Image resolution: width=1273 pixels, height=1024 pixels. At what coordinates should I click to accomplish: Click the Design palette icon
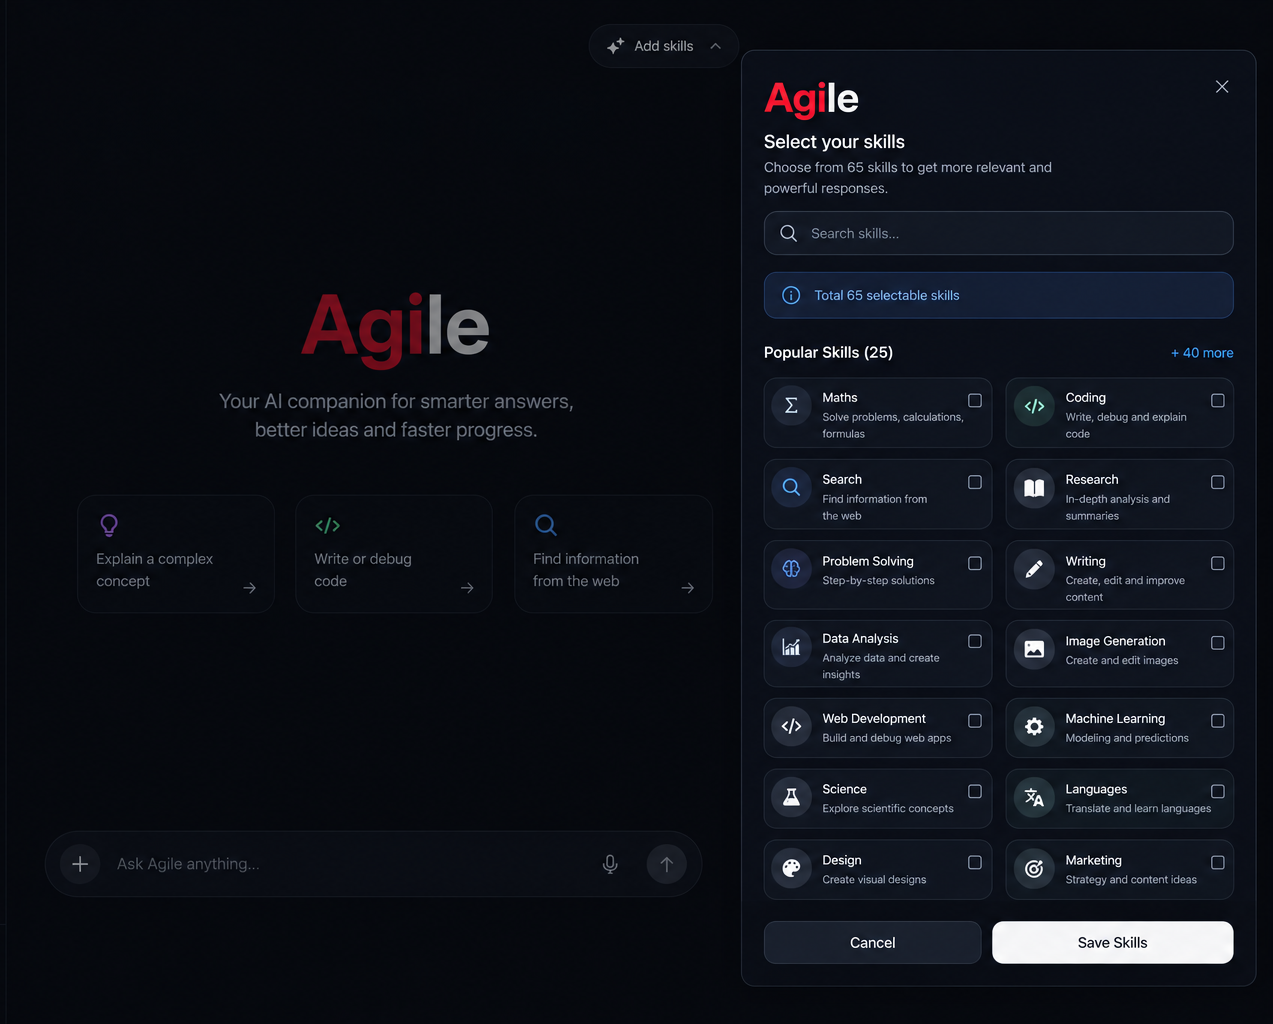(791, 868)
